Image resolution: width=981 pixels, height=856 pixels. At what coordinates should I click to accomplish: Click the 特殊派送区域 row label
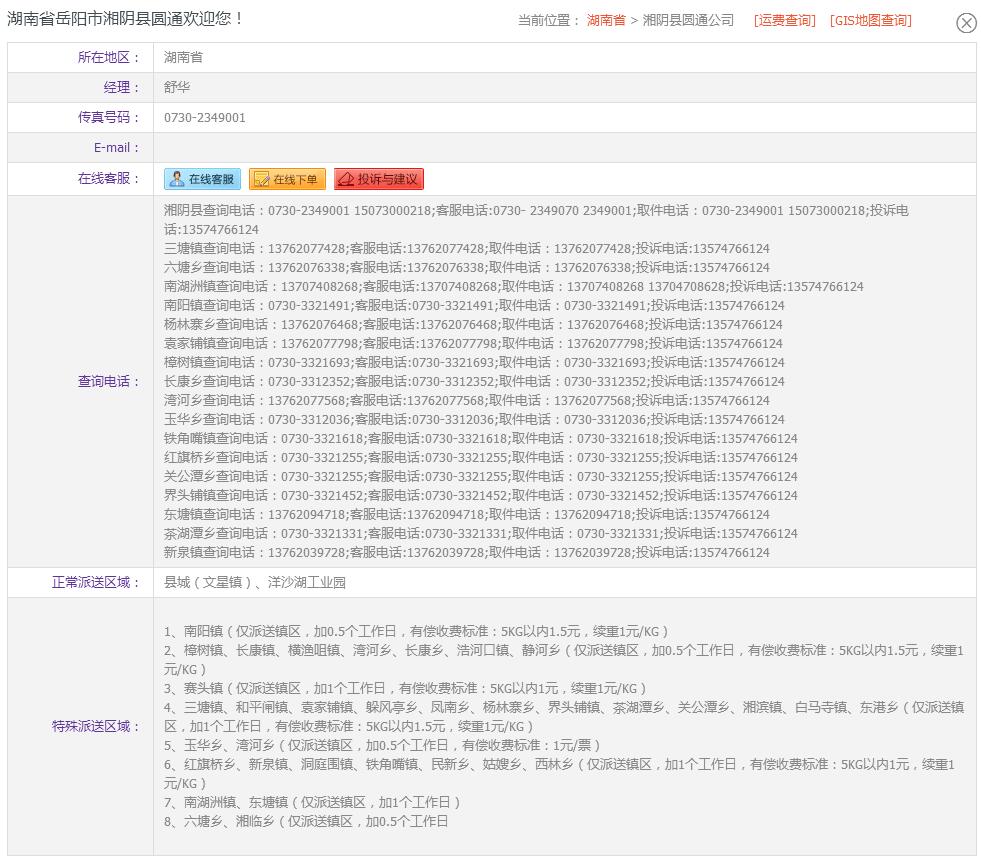(96, 726)
